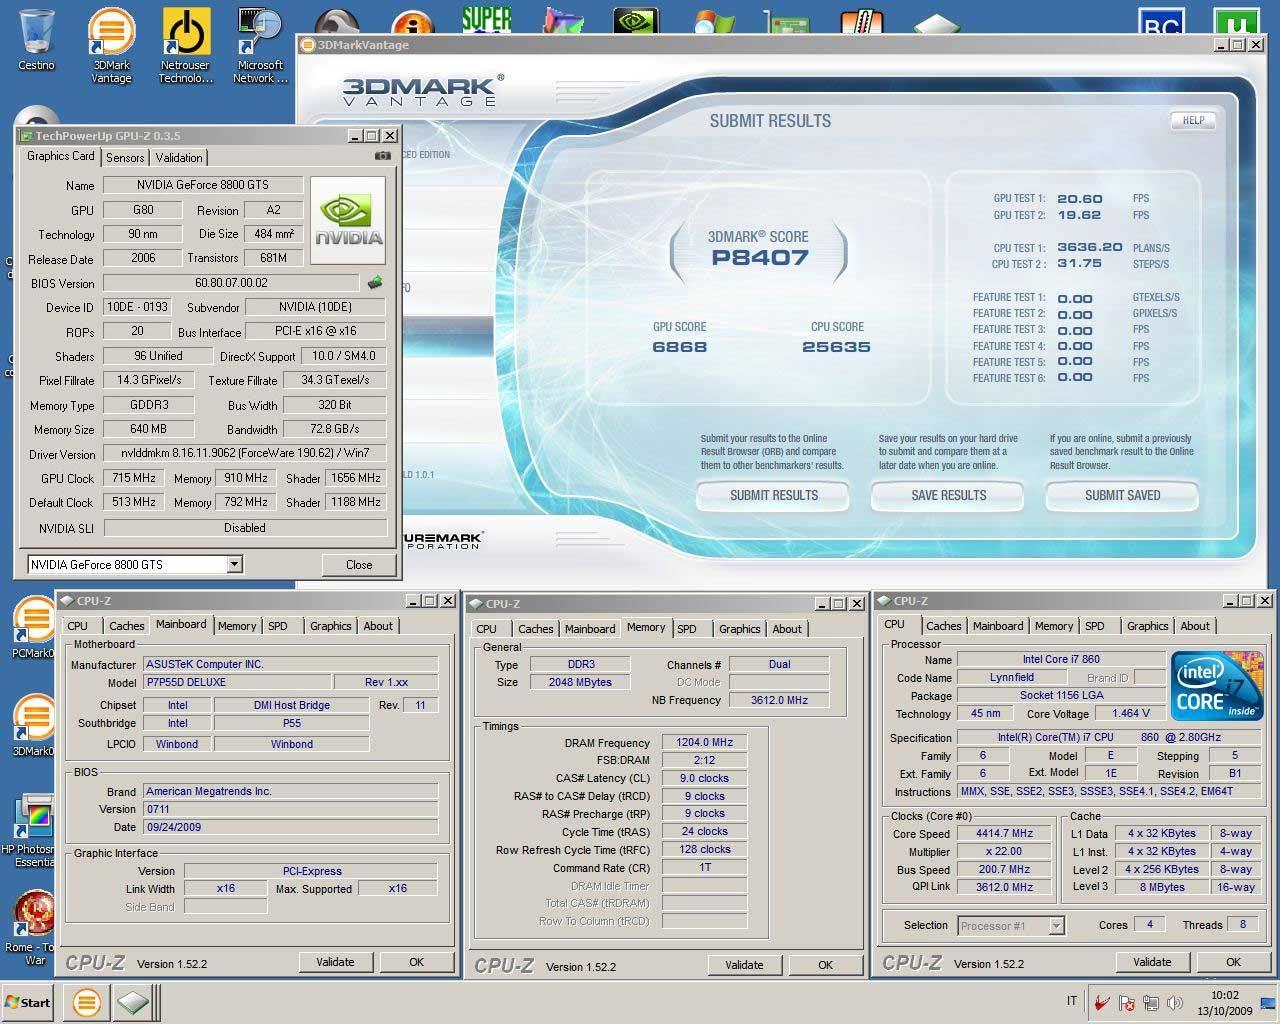1280x1024 pixels.
Task: Click the volume speaker tray icon
Action: [1175, 1003]
